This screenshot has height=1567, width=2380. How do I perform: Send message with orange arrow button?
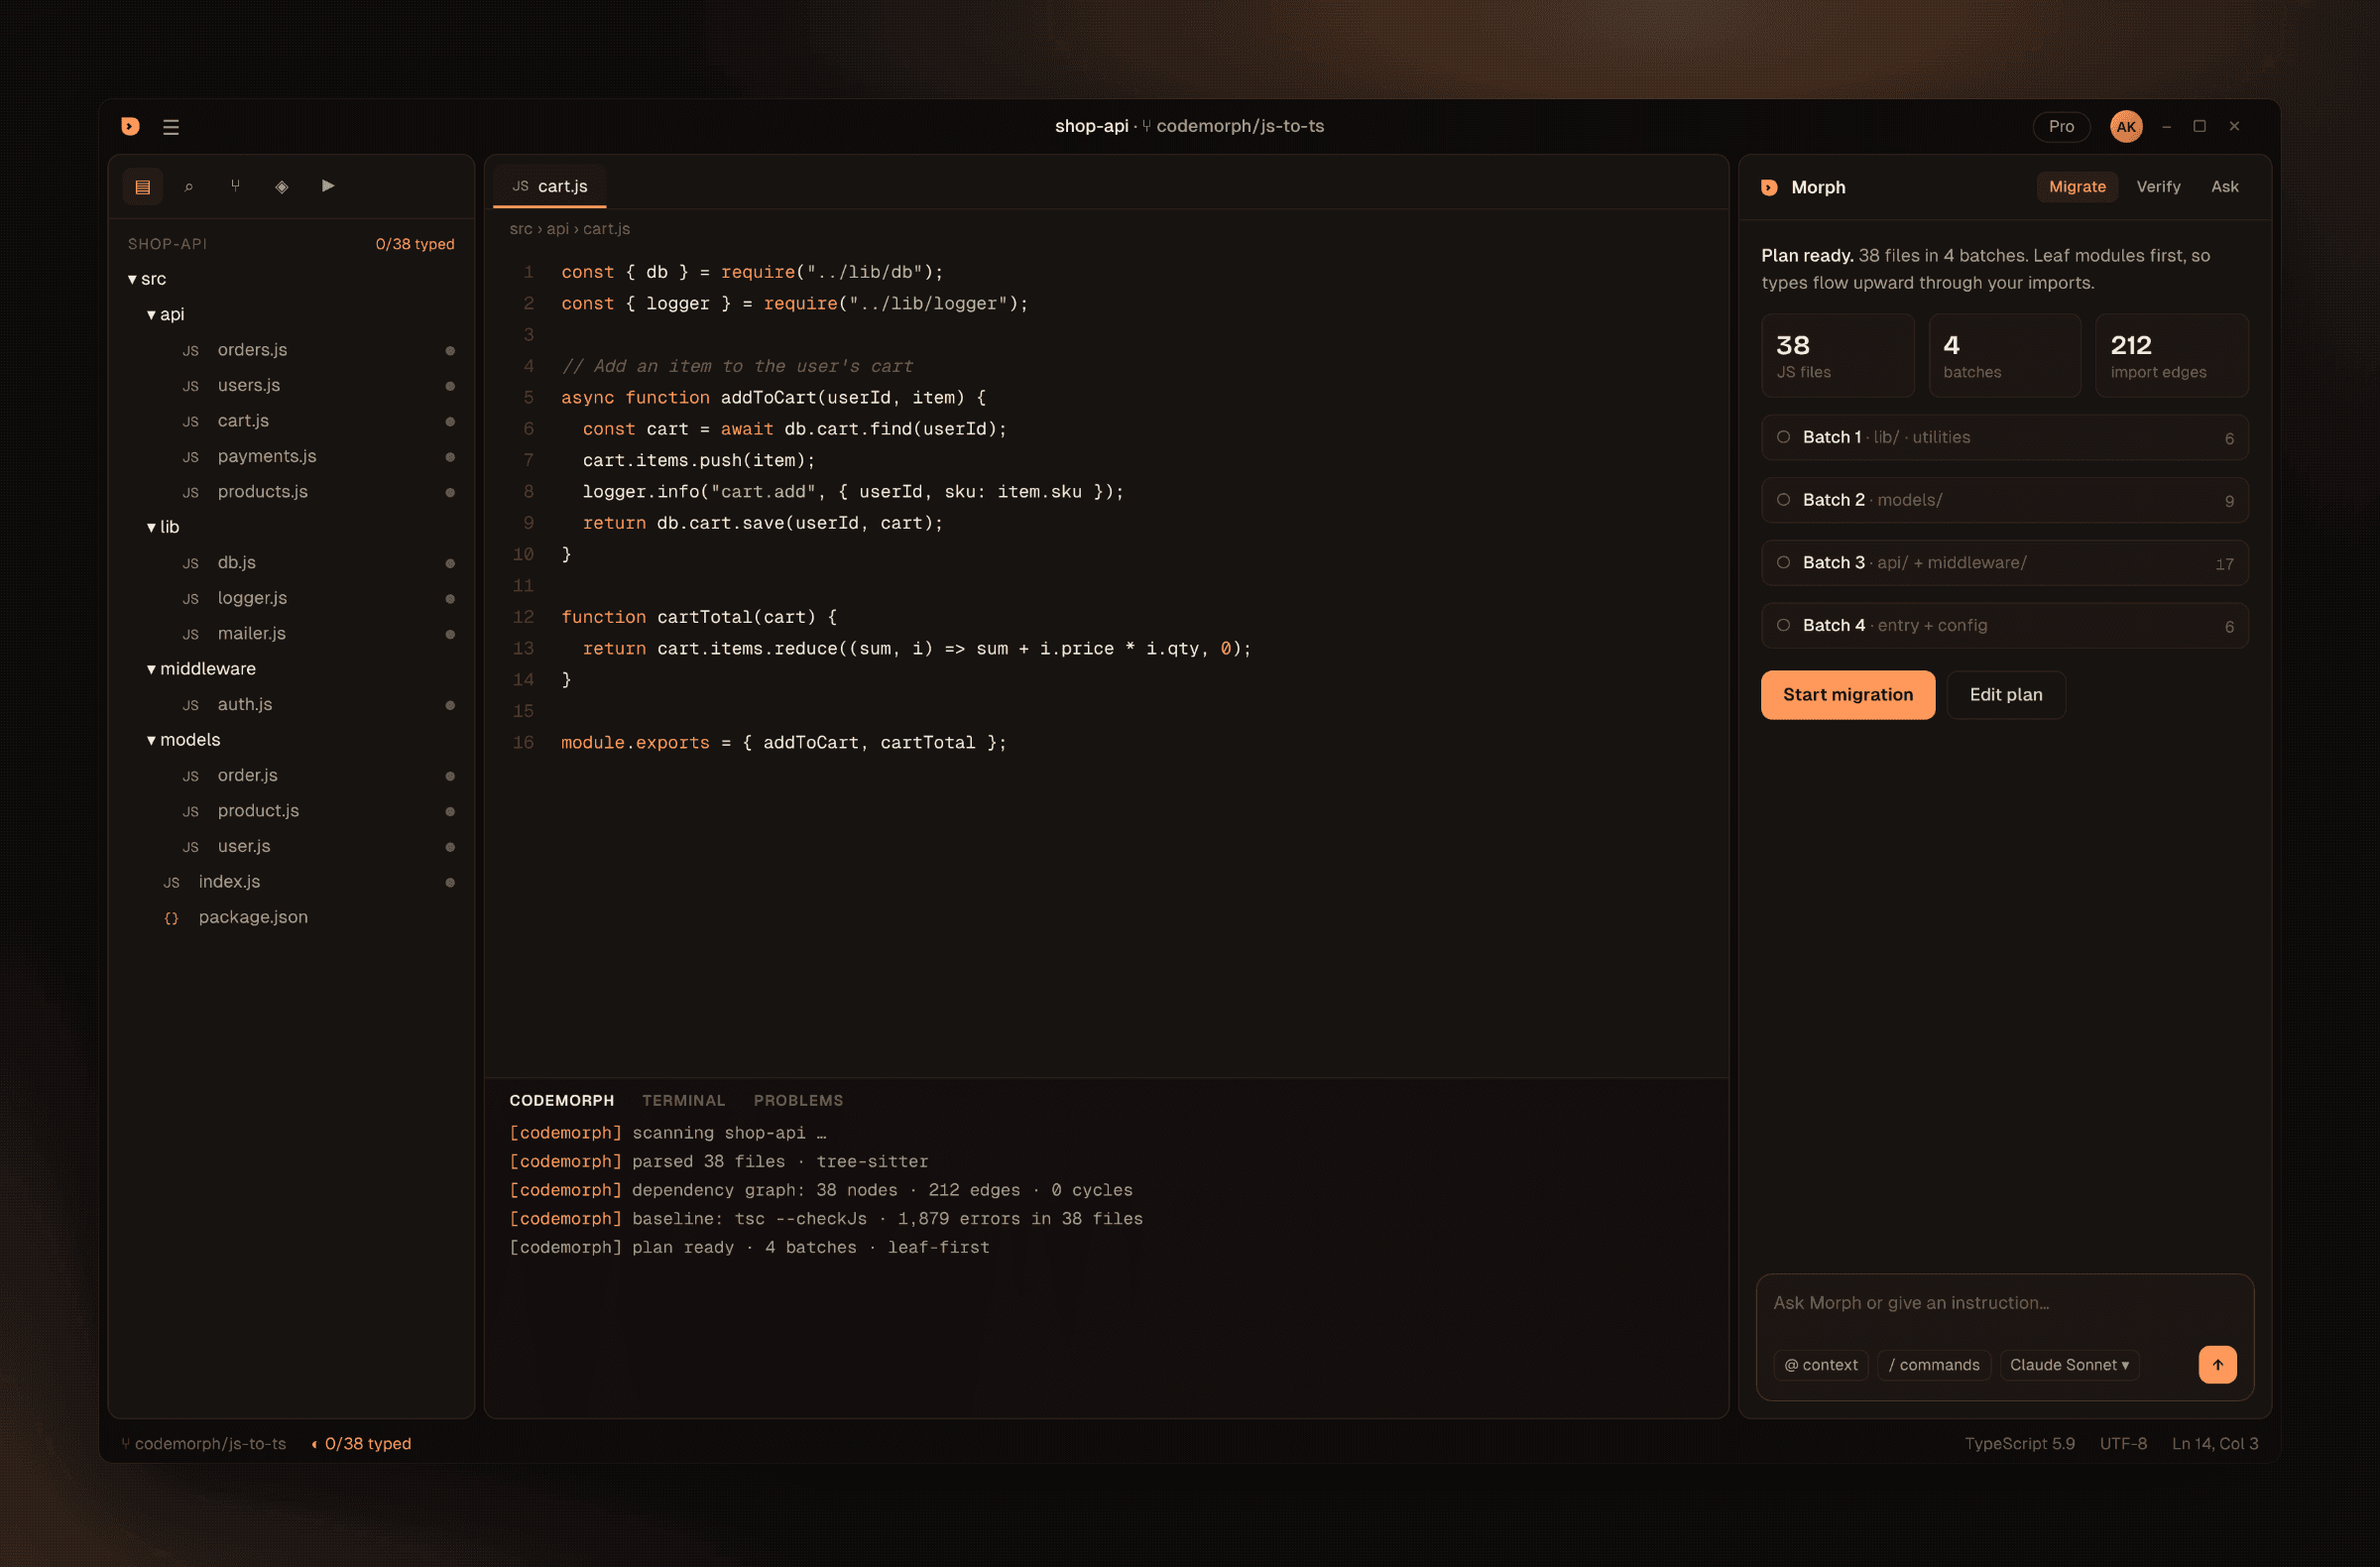click(x=2217, y=1364)
